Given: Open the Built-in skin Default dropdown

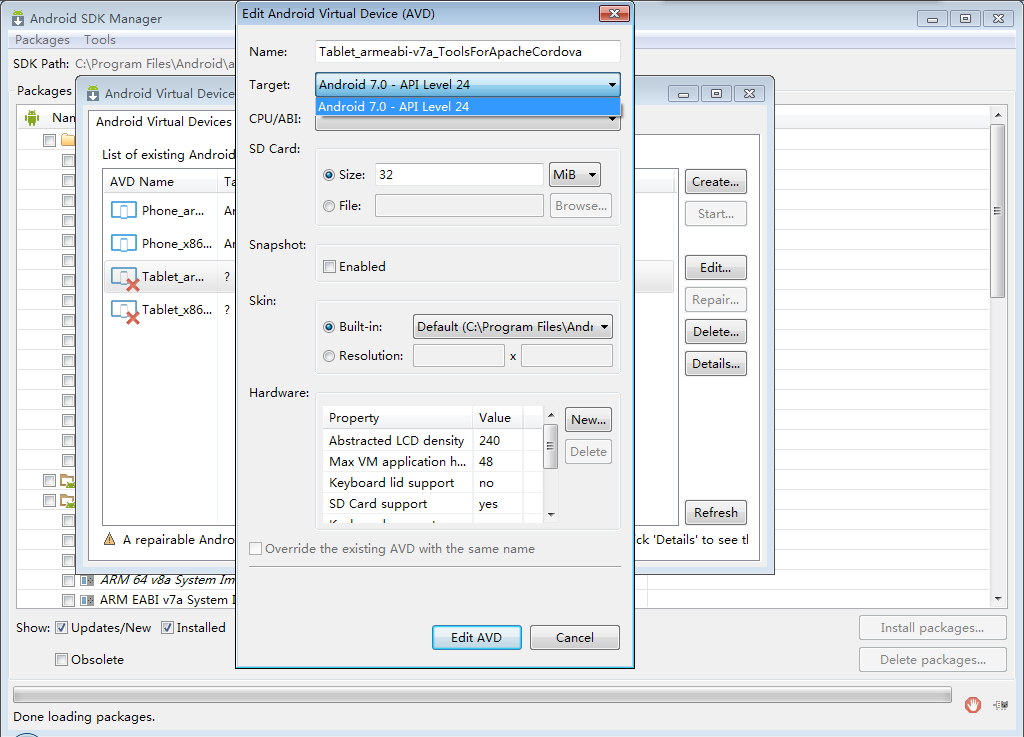Looking at the screenshot, I should pyautogui.click(x=513, y=326).
